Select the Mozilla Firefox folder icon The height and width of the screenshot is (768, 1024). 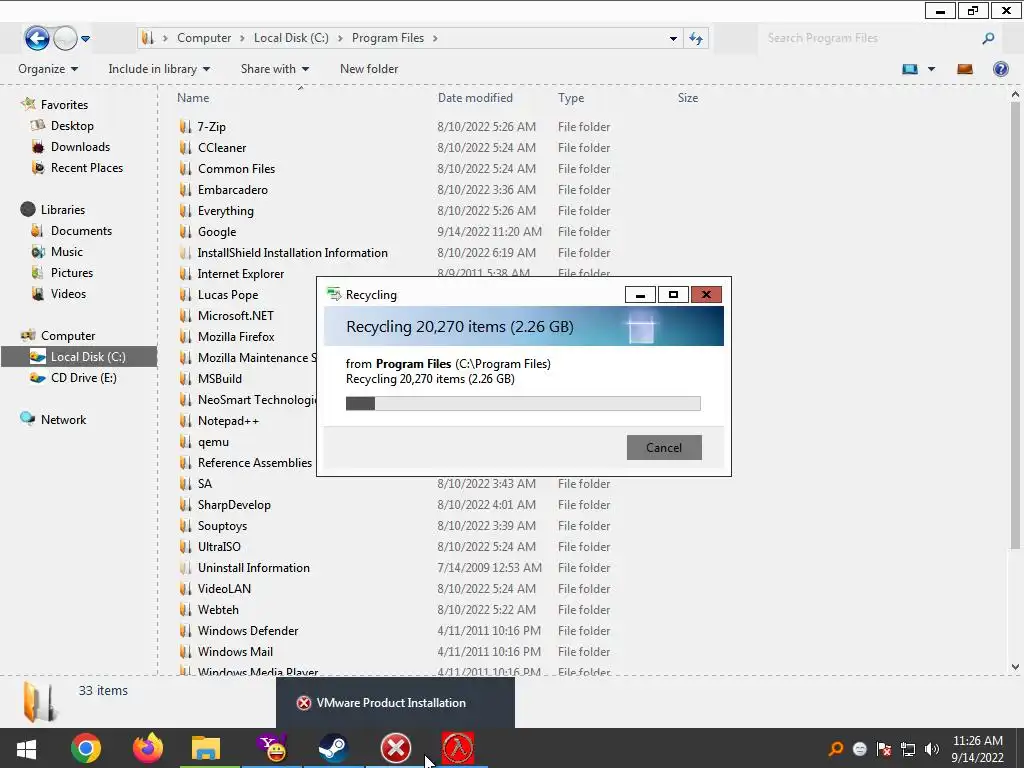point(185,337)
